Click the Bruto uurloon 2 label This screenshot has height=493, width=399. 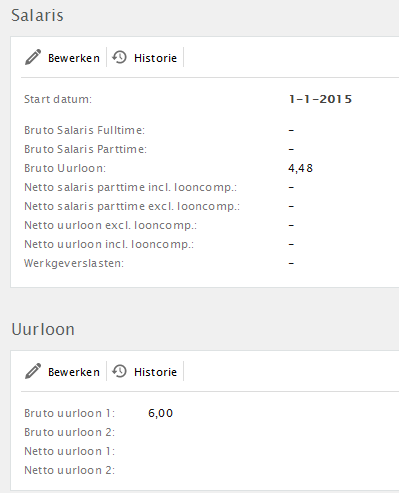[x=69, y=432]
